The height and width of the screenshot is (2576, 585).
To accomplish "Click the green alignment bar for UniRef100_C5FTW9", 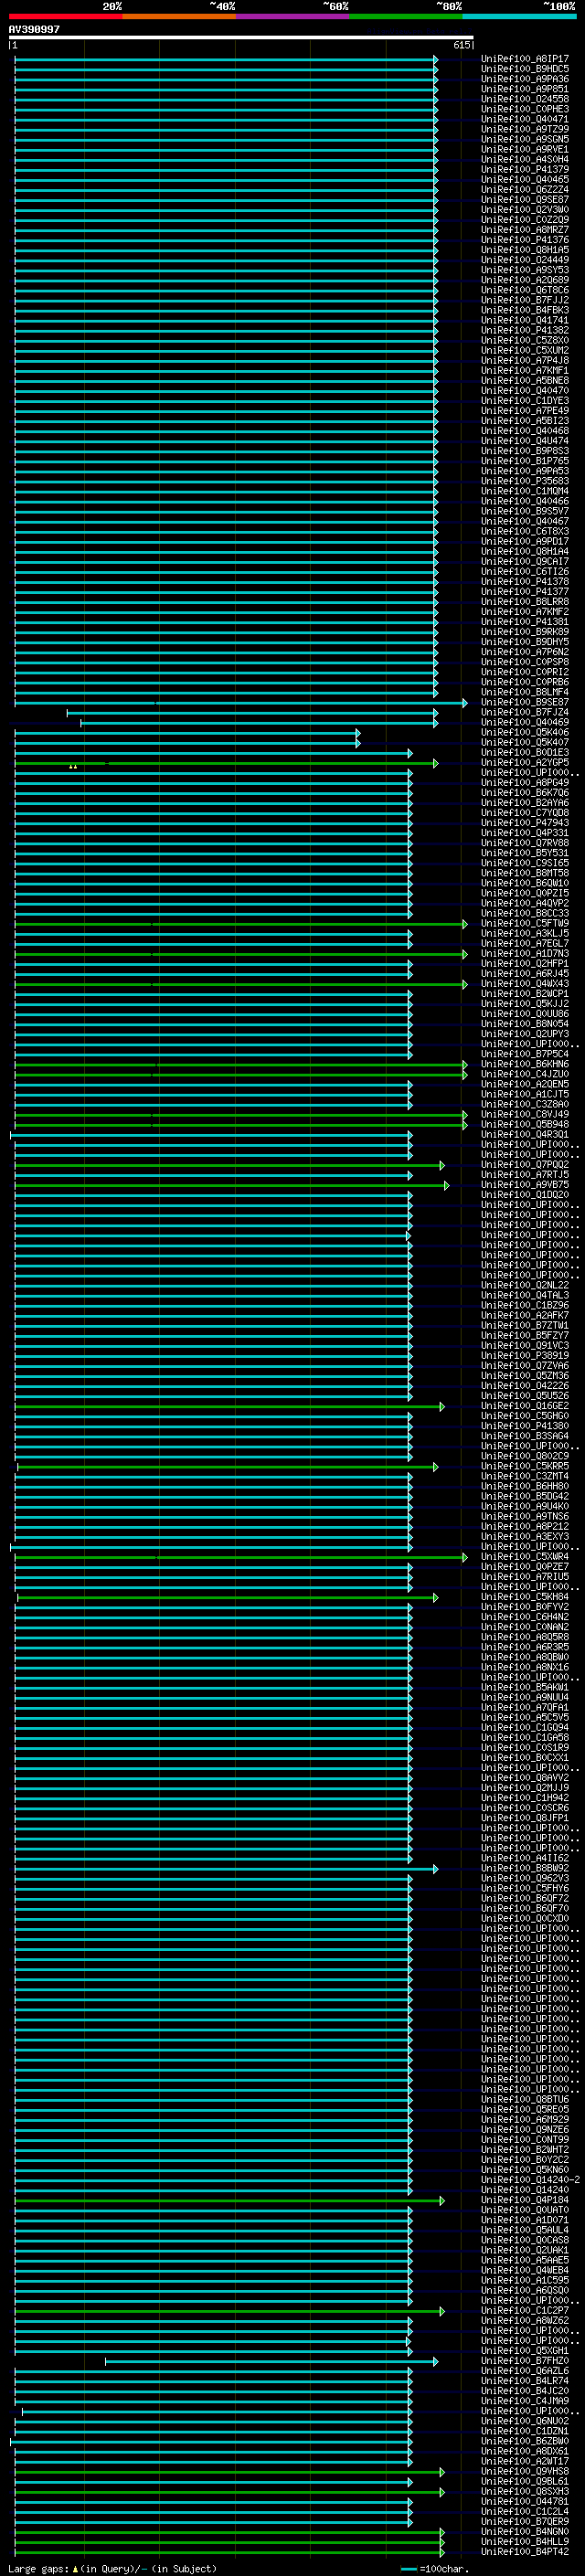I will pyautogui.click(x=241, y=924).
